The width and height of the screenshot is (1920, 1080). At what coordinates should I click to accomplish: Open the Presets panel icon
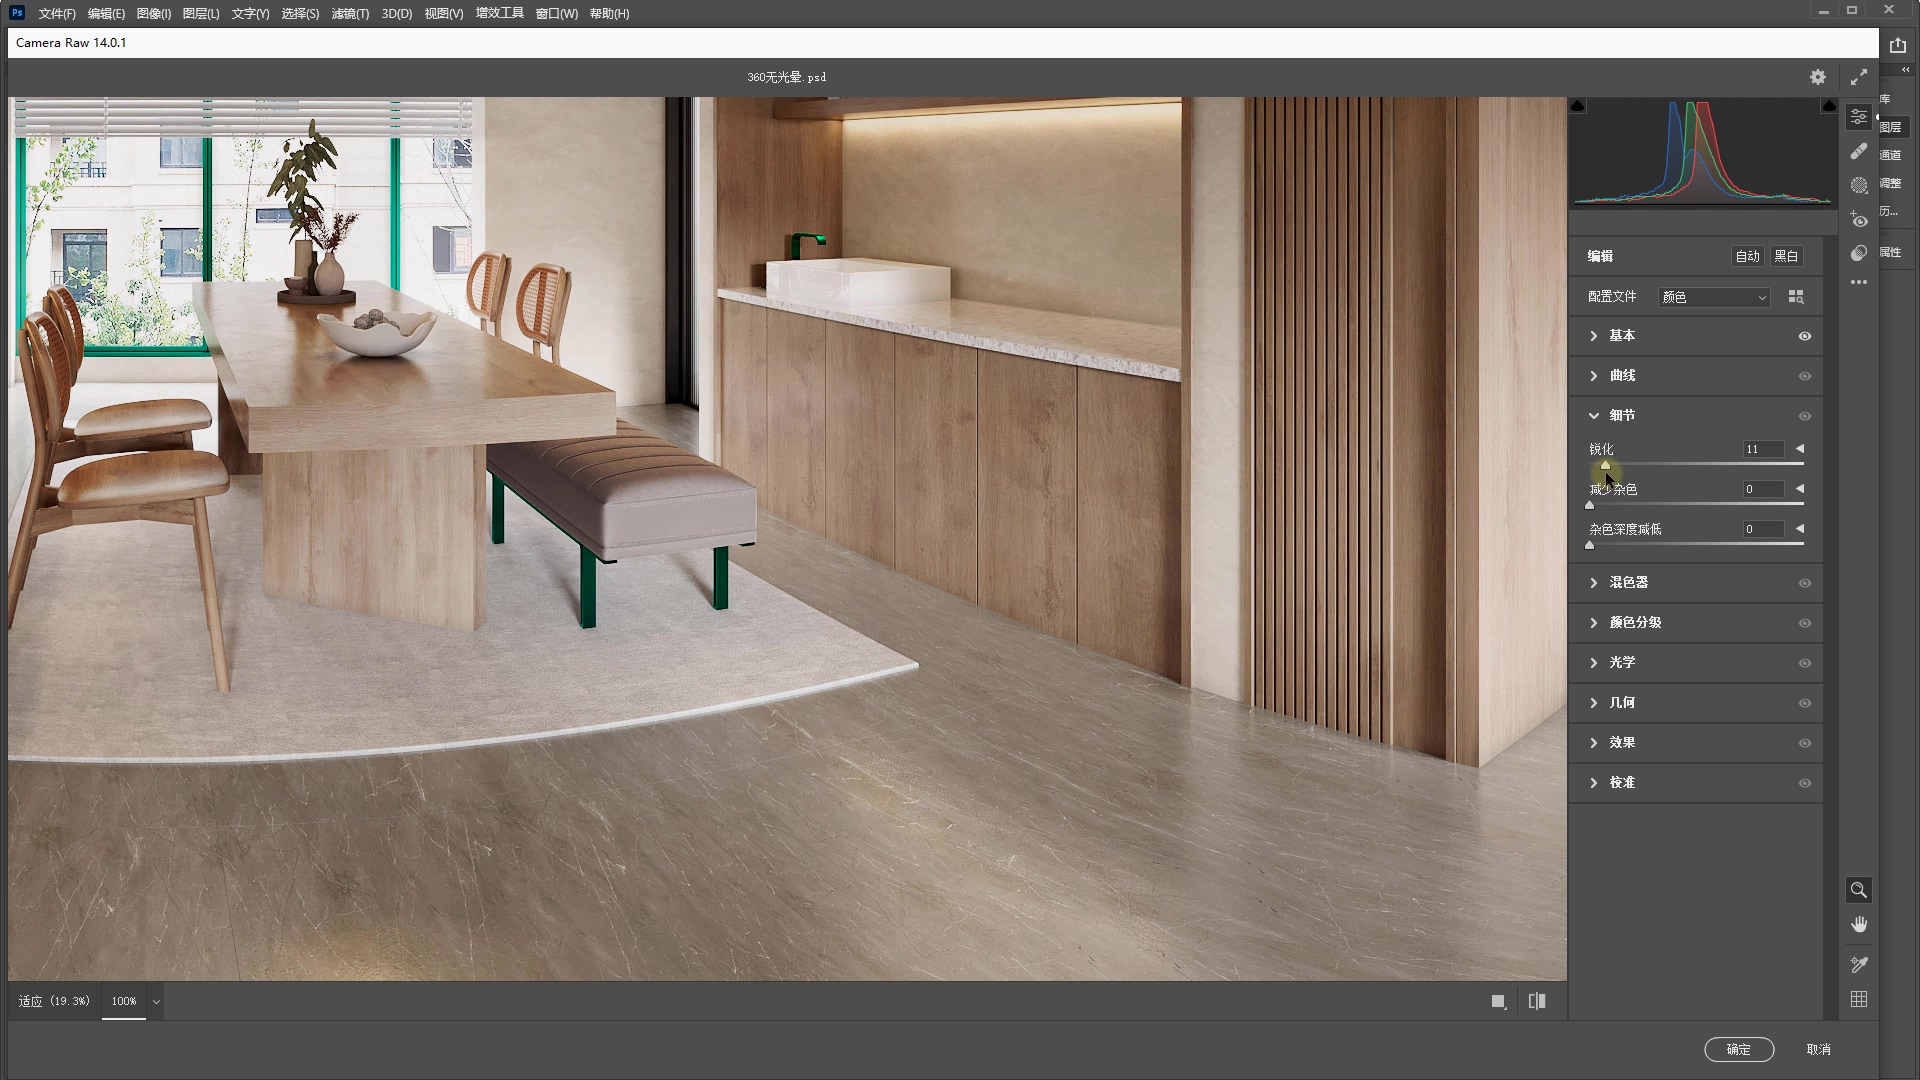click(x=1858, y=253)
